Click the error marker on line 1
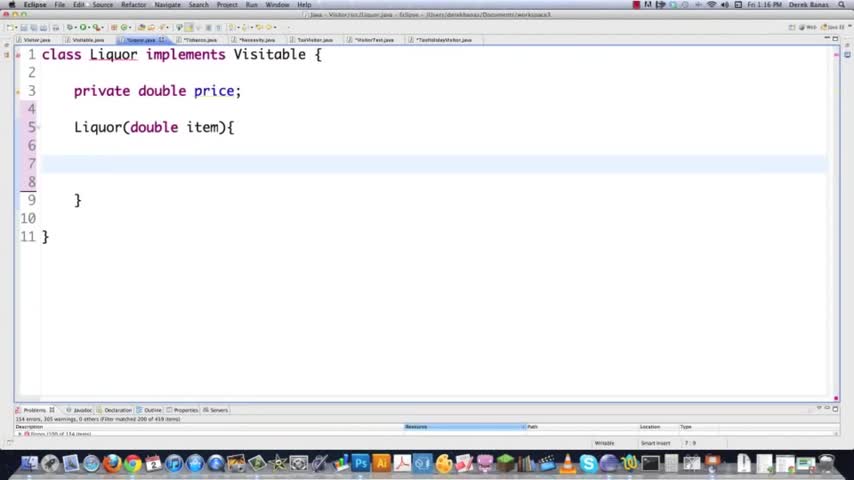Screen dimensions: 854x480 (x=18, y=55)
